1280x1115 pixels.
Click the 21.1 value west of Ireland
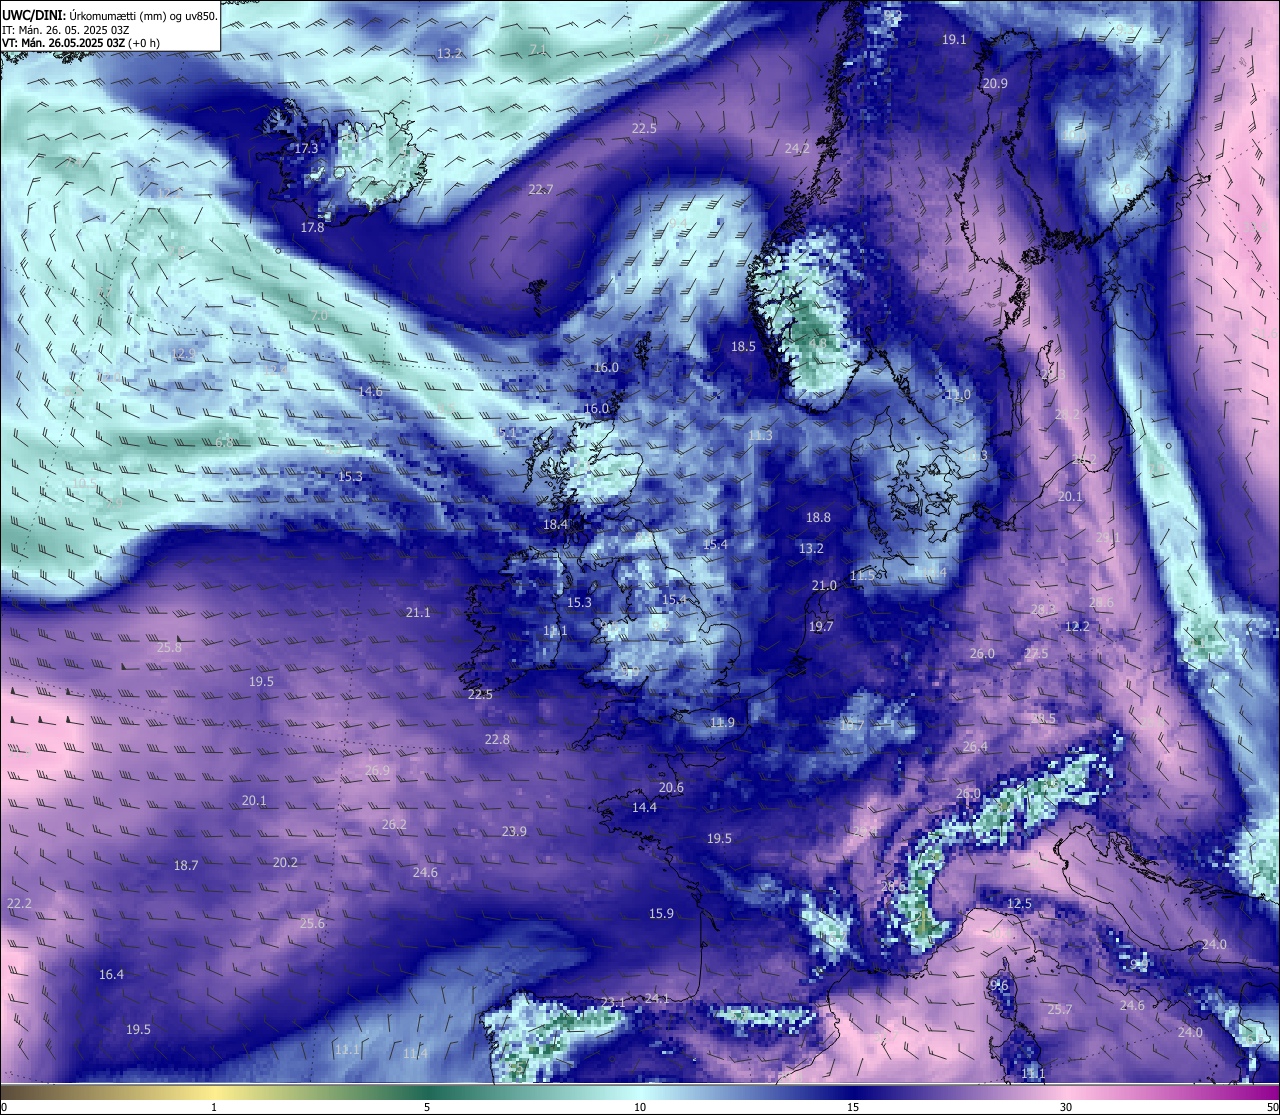tap(418, 613)
